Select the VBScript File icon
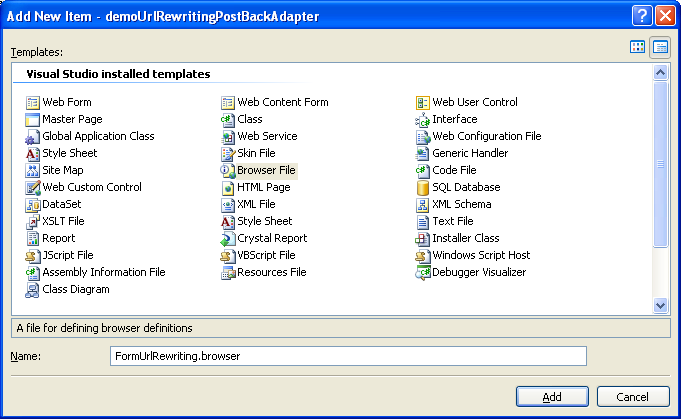Screen dimensions: 681x419 click(228, 255)
